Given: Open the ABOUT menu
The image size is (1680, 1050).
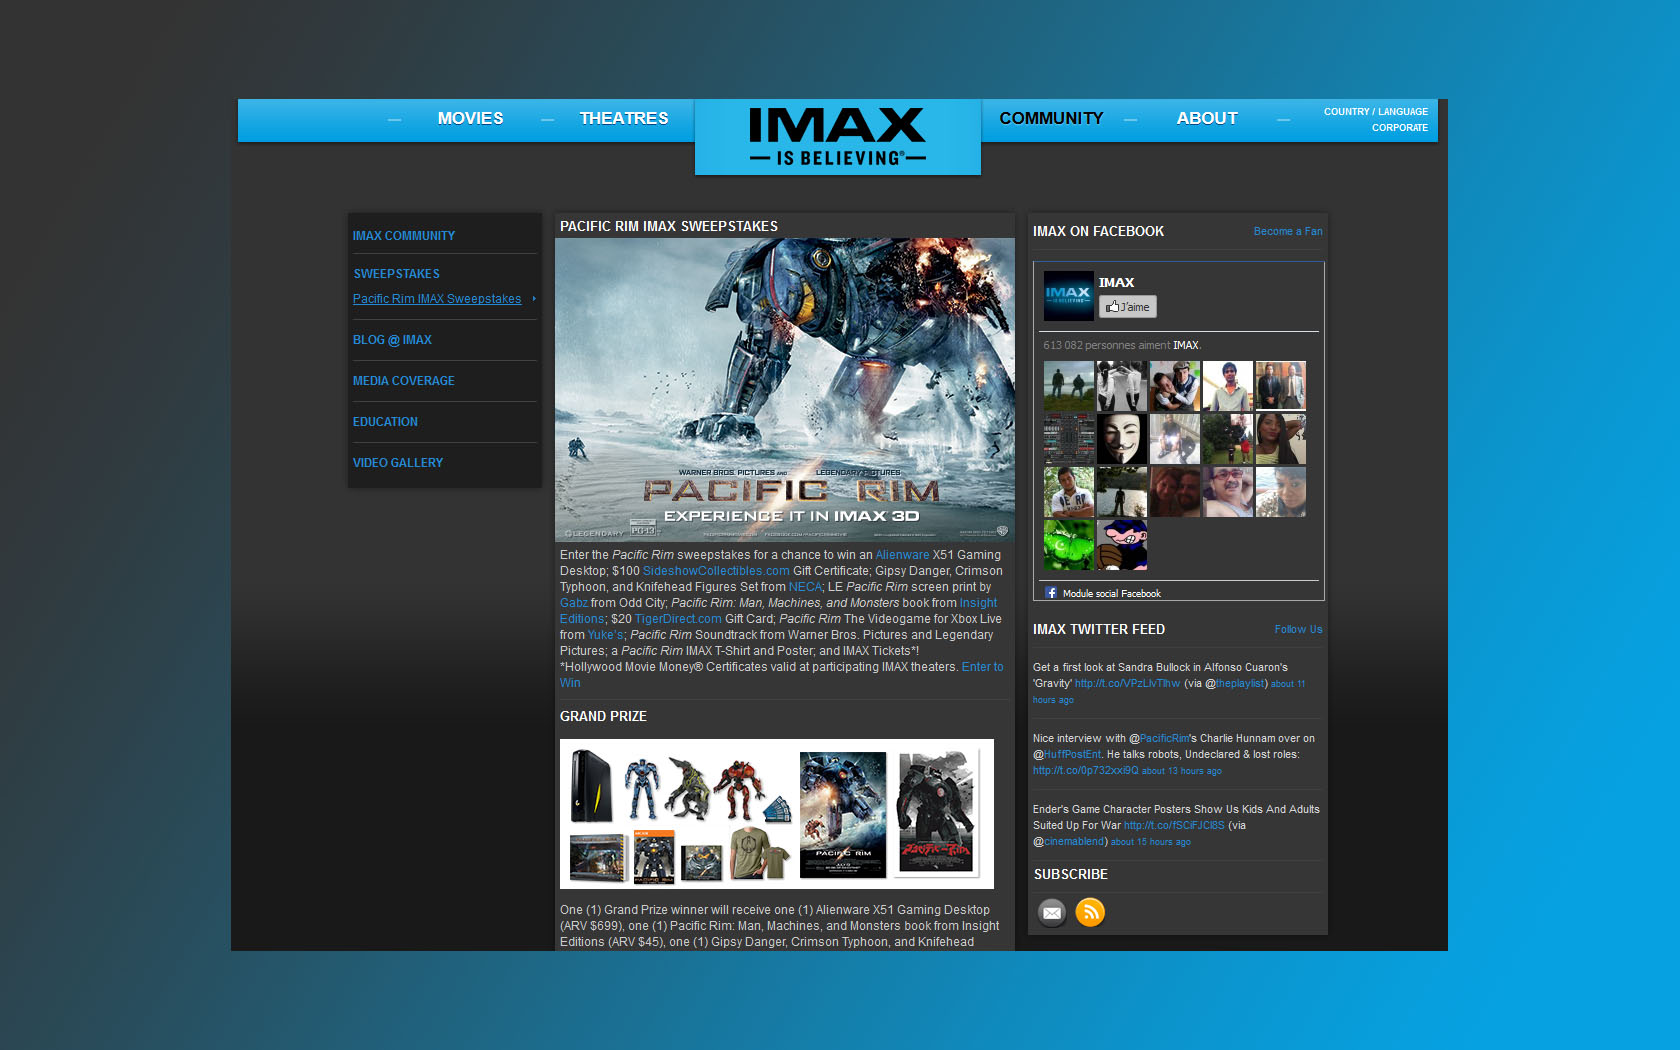Looking at the screenshot, I should coord(1207,118).
